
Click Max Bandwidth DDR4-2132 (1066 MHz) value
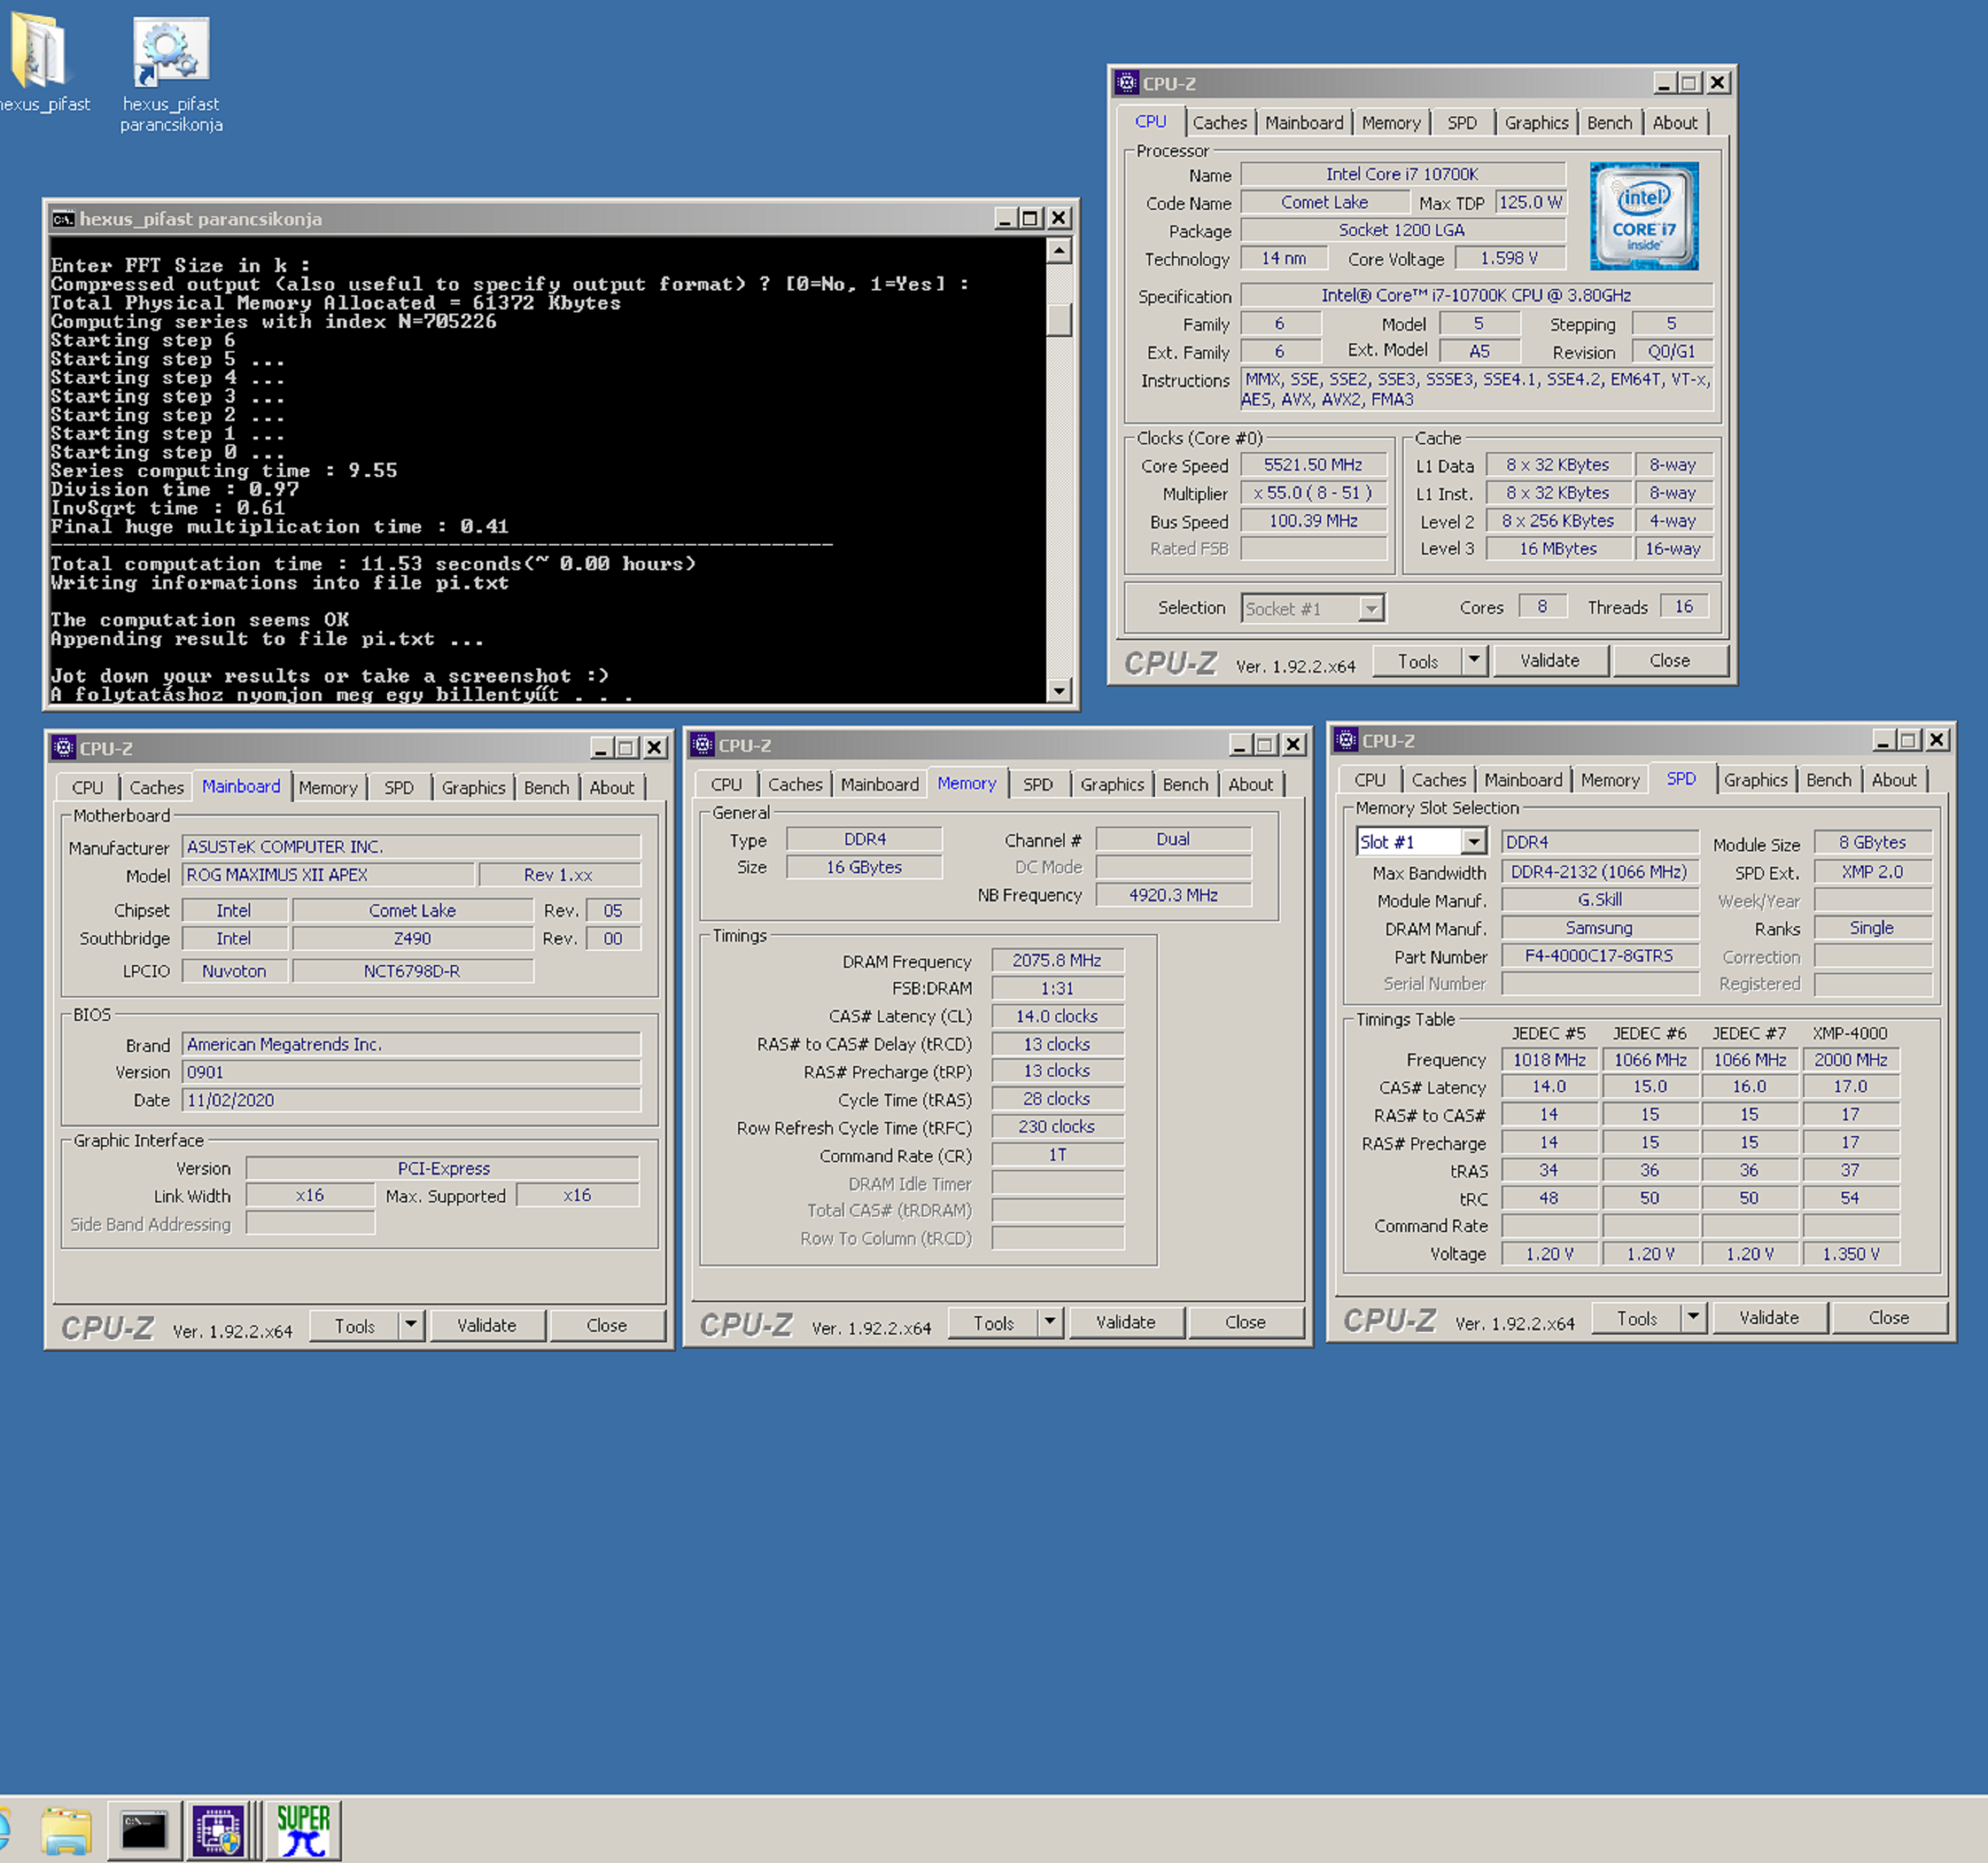tap(1599, 872)
